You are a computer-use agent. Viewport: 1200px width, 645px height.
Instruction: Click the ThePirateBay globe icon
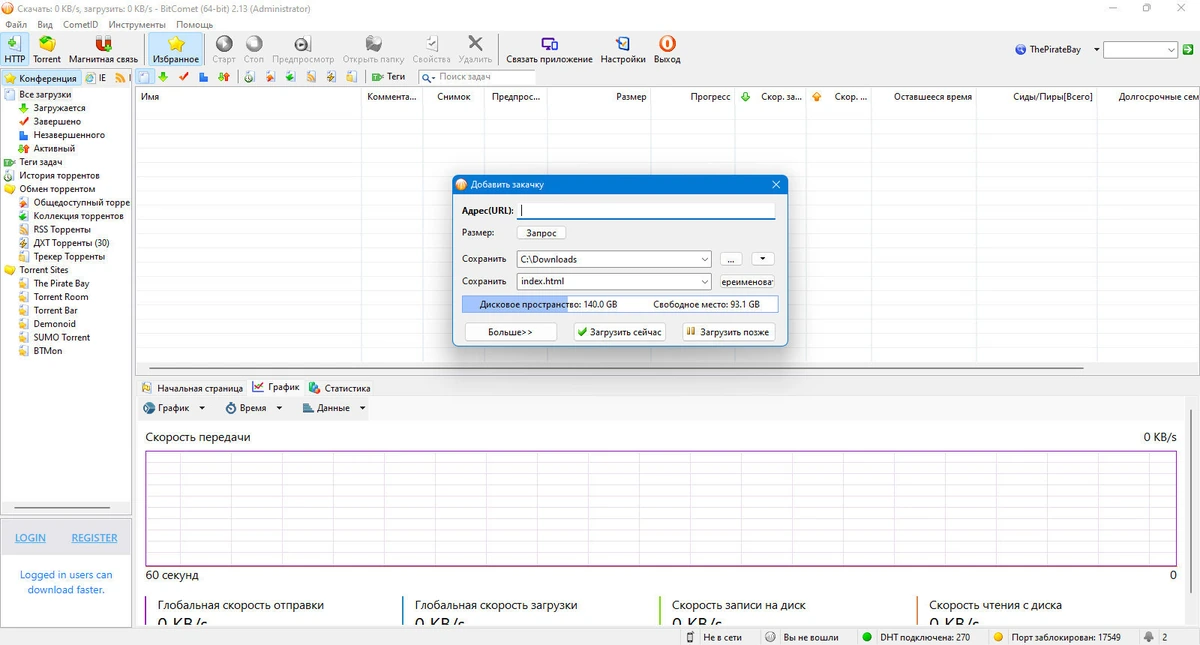pos(1020,49)
